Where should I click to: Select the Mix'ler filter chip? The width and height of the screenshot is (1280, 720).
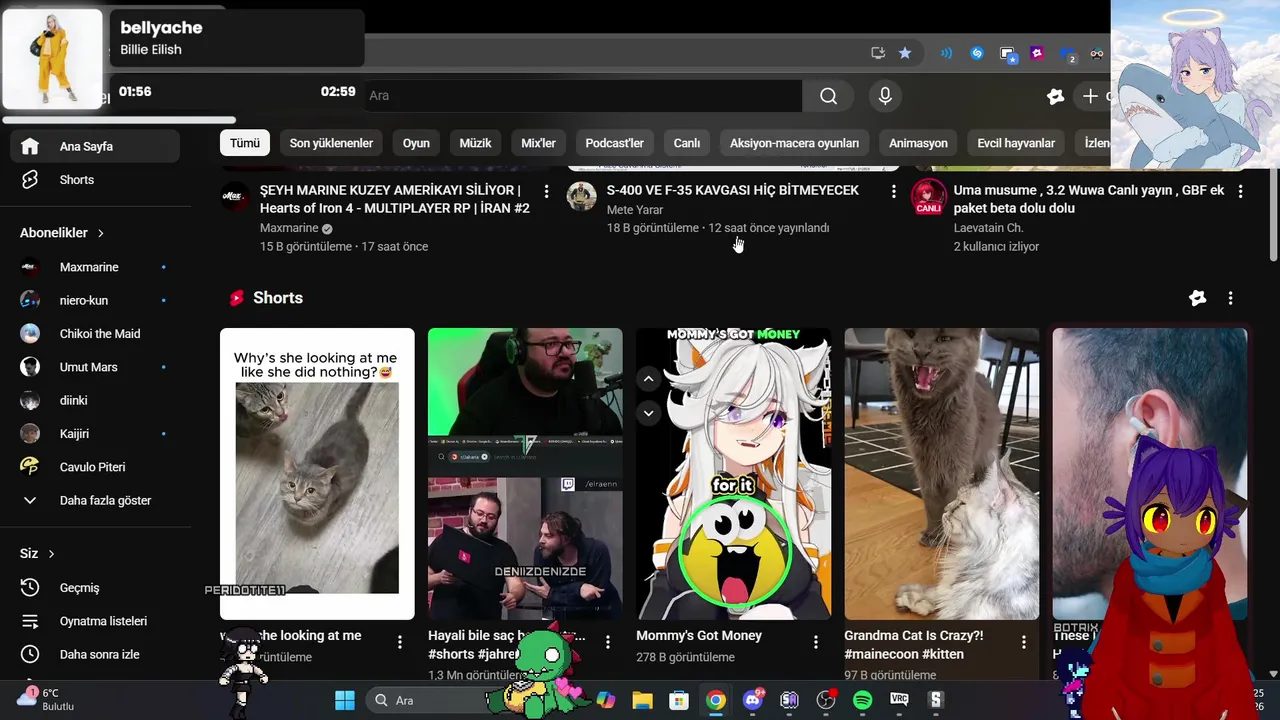(538, 143)
